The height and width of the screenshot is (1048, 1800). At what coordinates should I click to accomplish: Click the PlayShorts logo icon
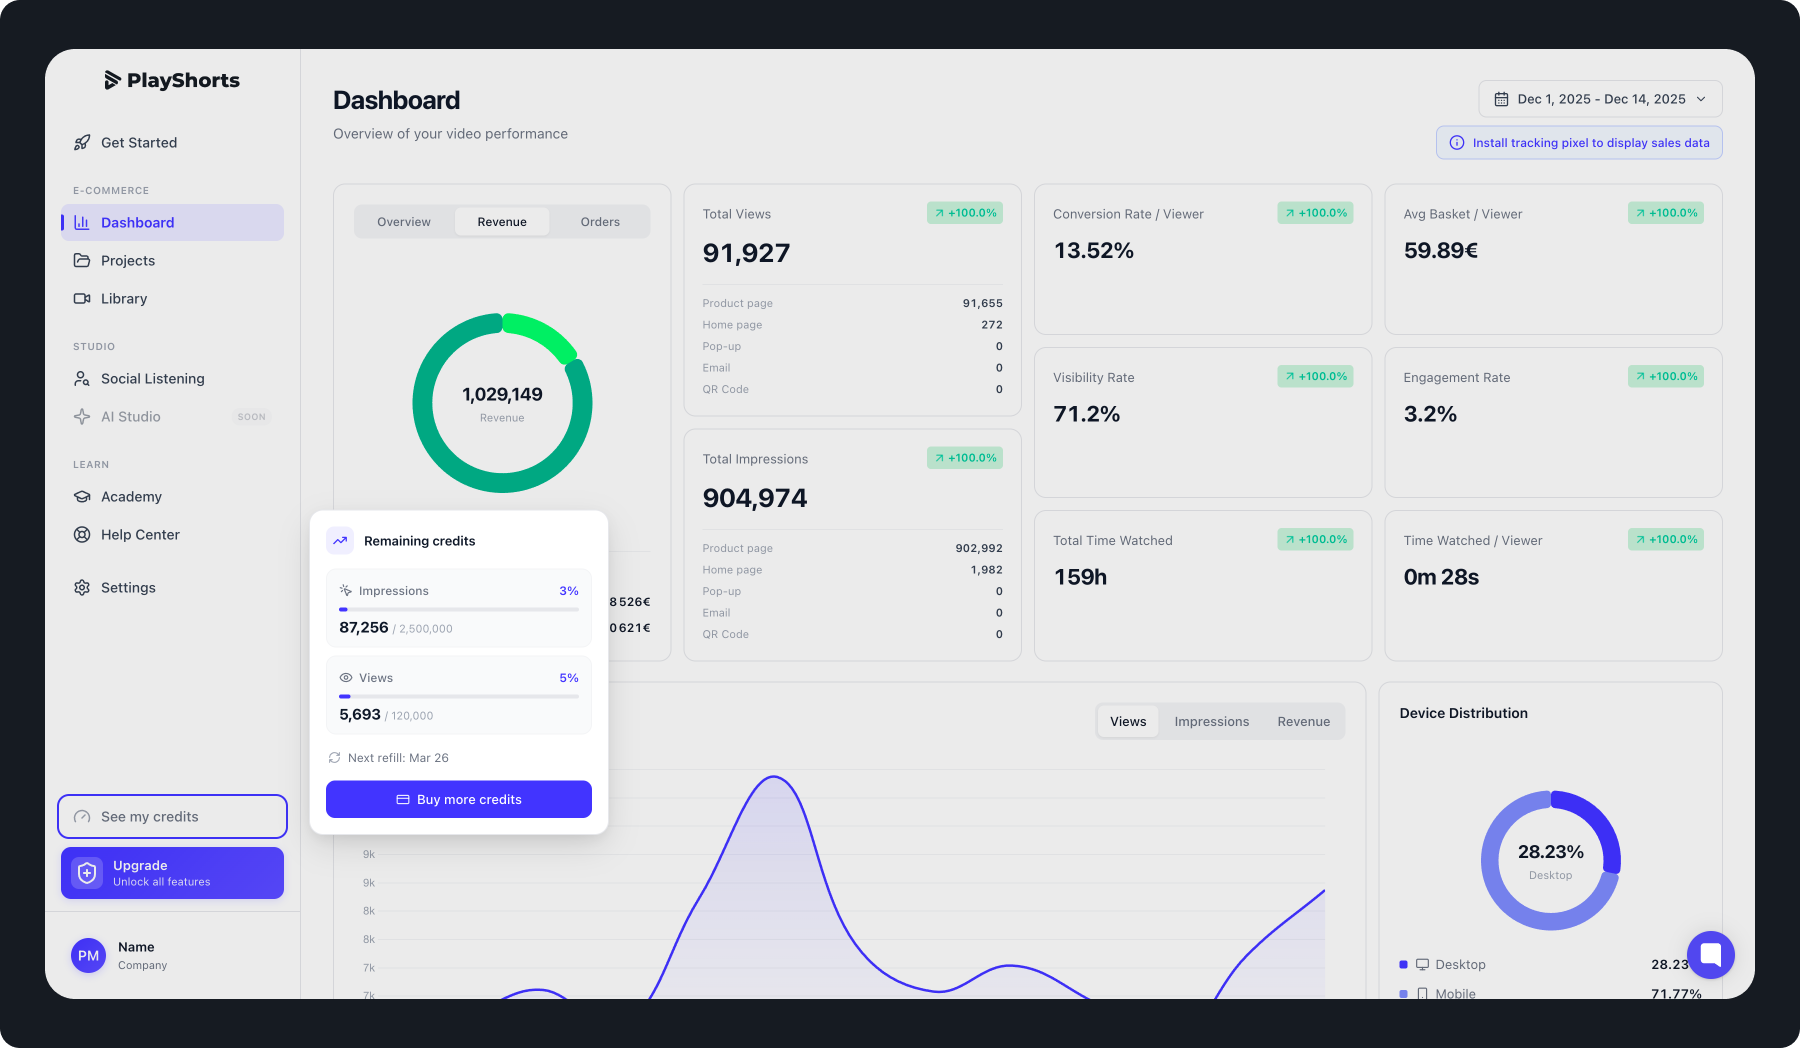click(x=112, y=80)
